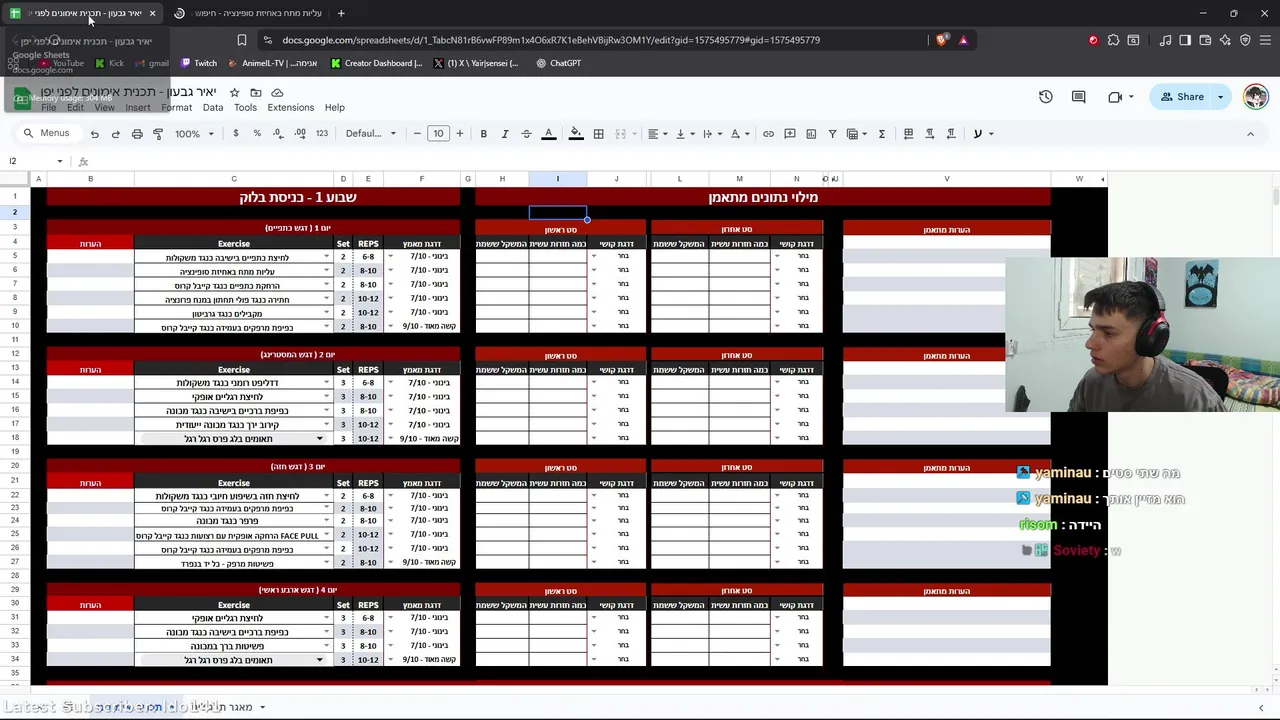Undo the last action in toolbar
This screenshot has height=720, width=1280.
pyautogui.click(x=94, y=134)
